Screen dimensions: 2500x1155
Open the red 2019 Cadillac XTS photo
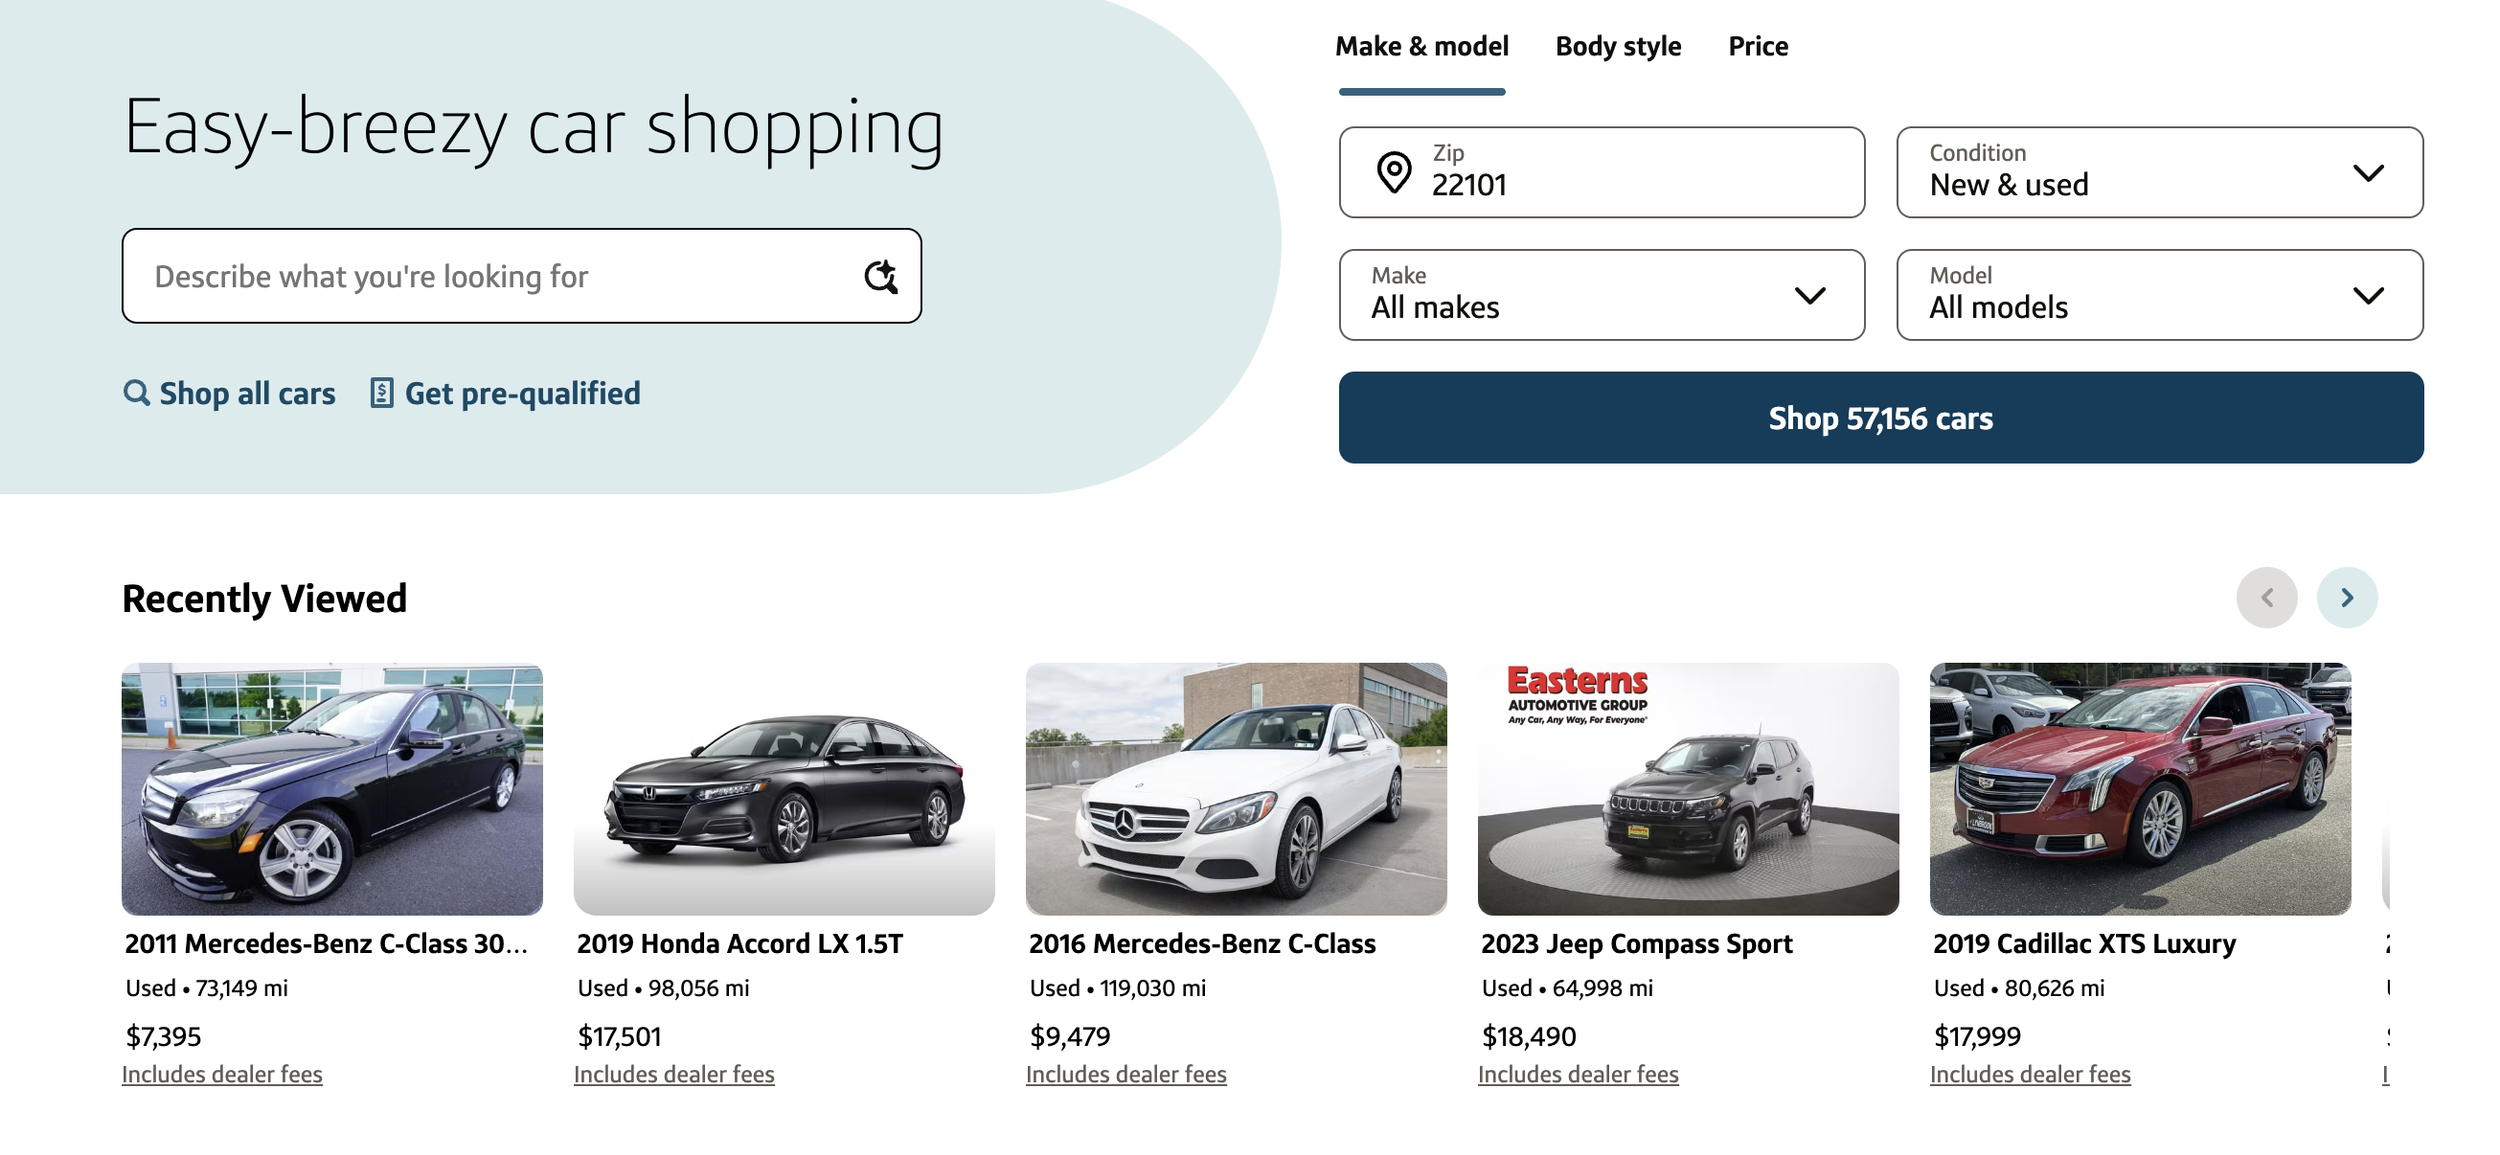tap(2140, 789)
